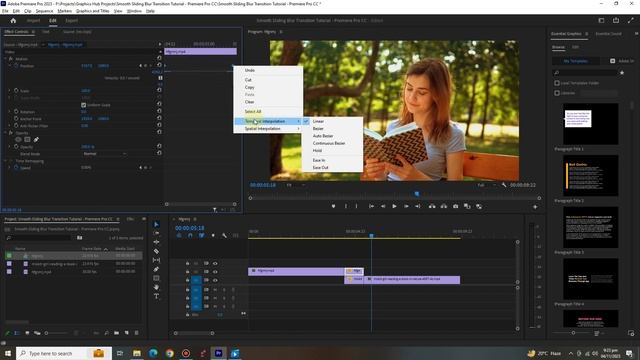Switch to the Essential Sound tab
The image size is (640, 360).
click(x=608, y=34)
